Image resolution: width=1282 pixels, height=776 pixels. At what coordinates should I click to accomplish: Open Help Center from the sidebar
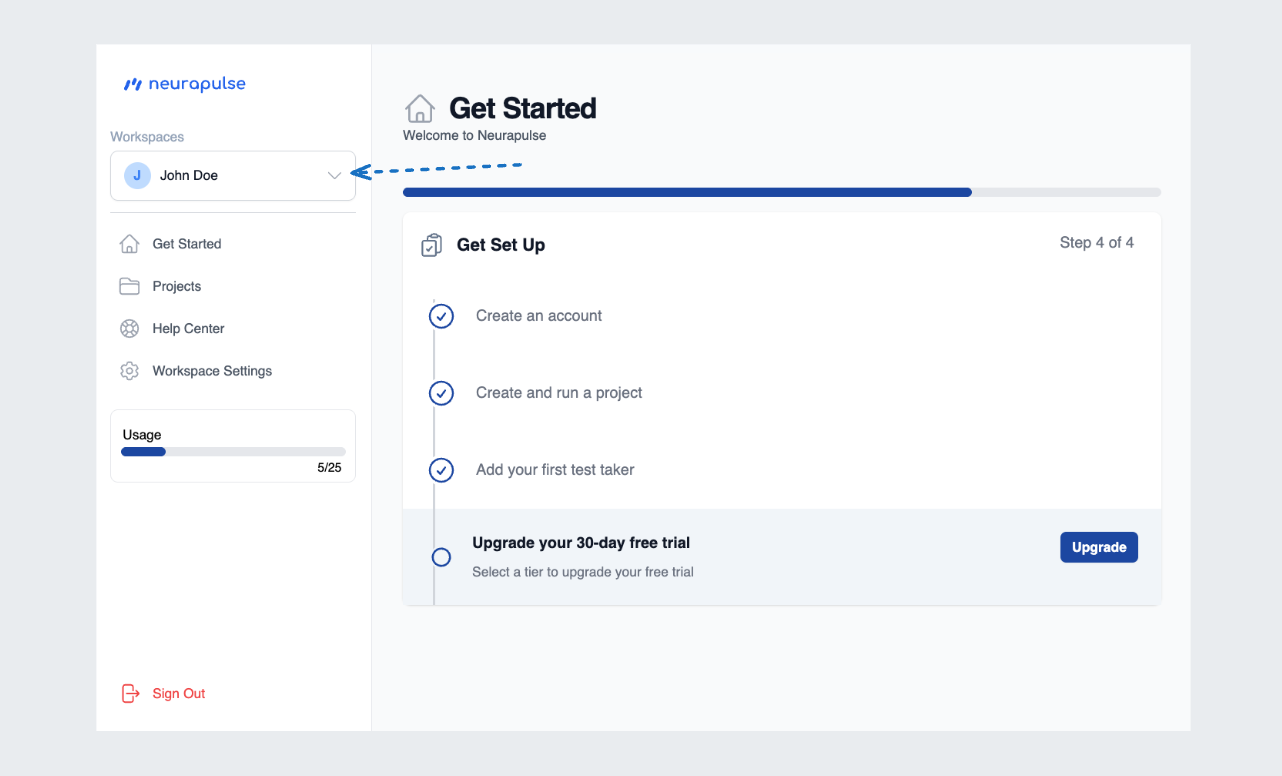point(190,328)
